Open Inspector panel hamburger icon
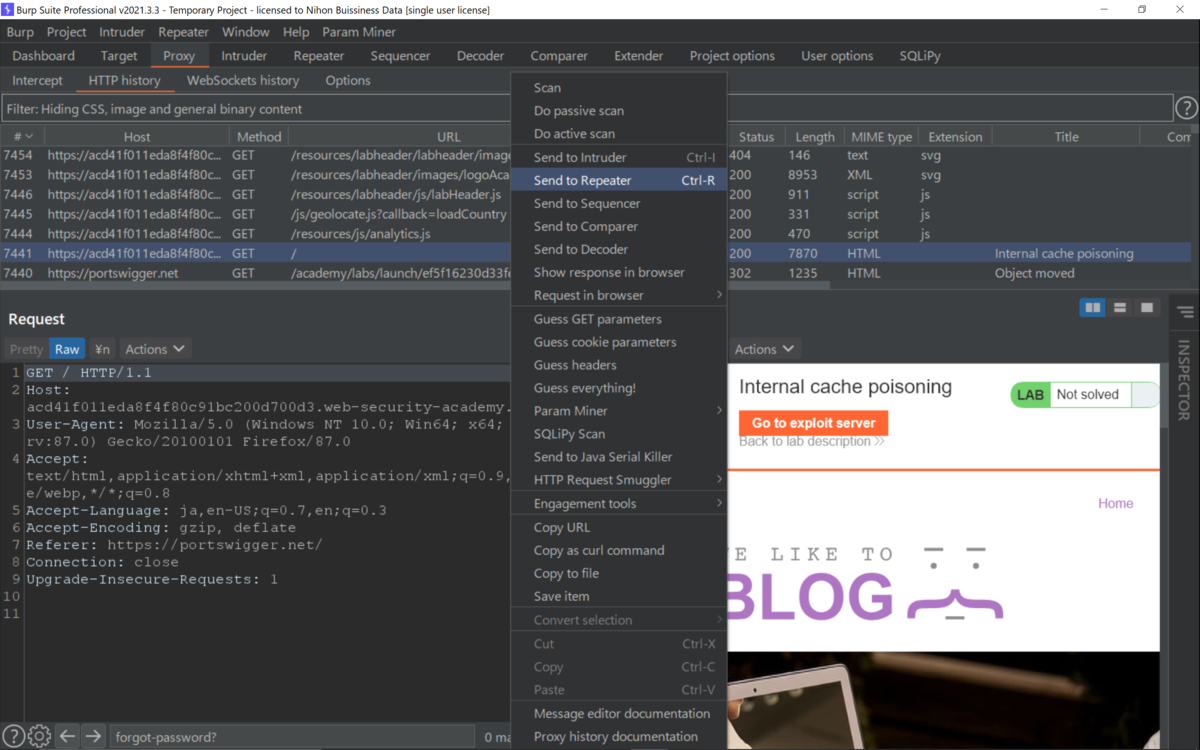The image size is (1200, 750). [x=1185, y=313]
